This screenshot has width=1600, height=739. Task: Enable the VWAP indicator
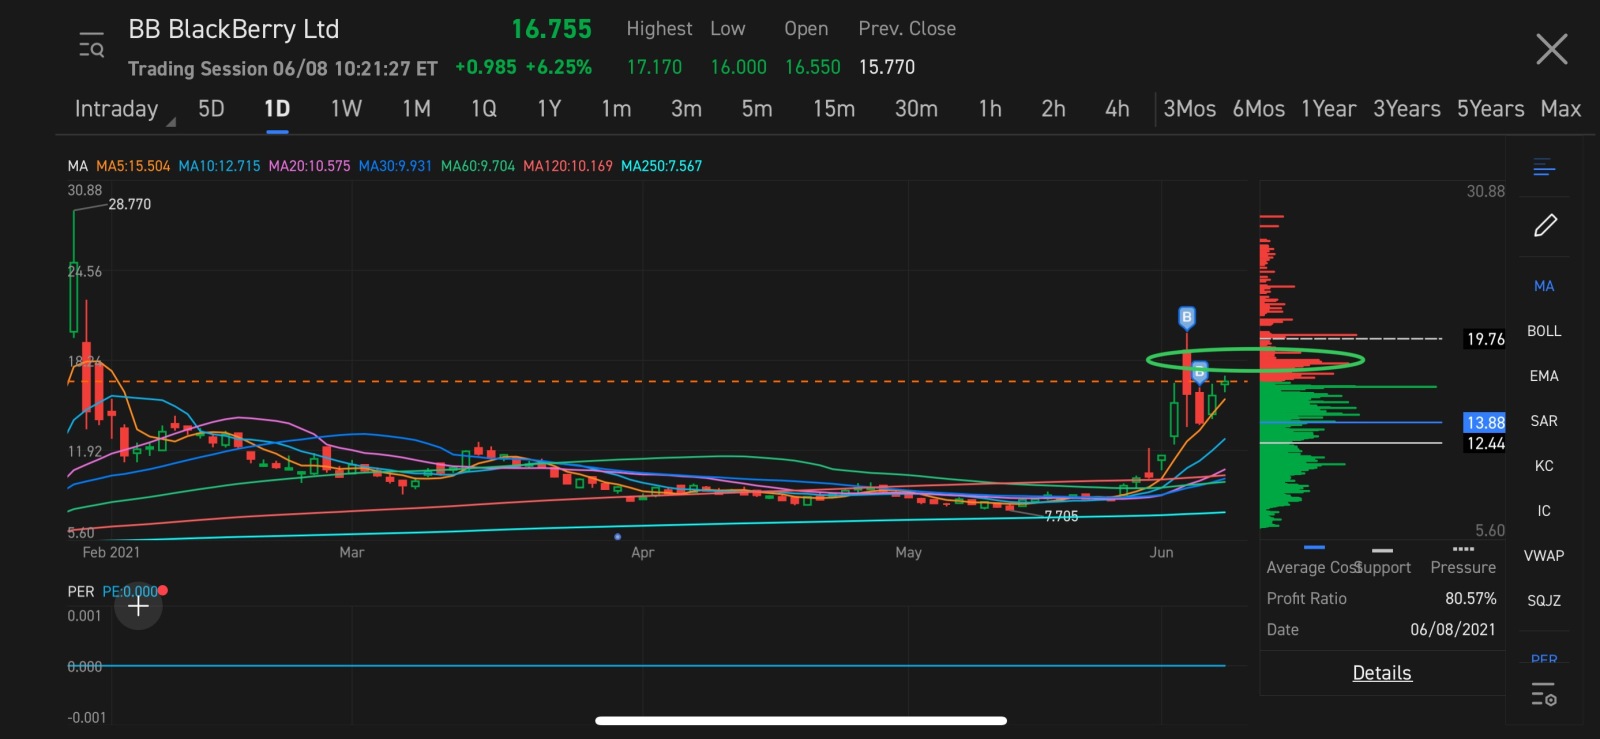(x=1544, y=556)
